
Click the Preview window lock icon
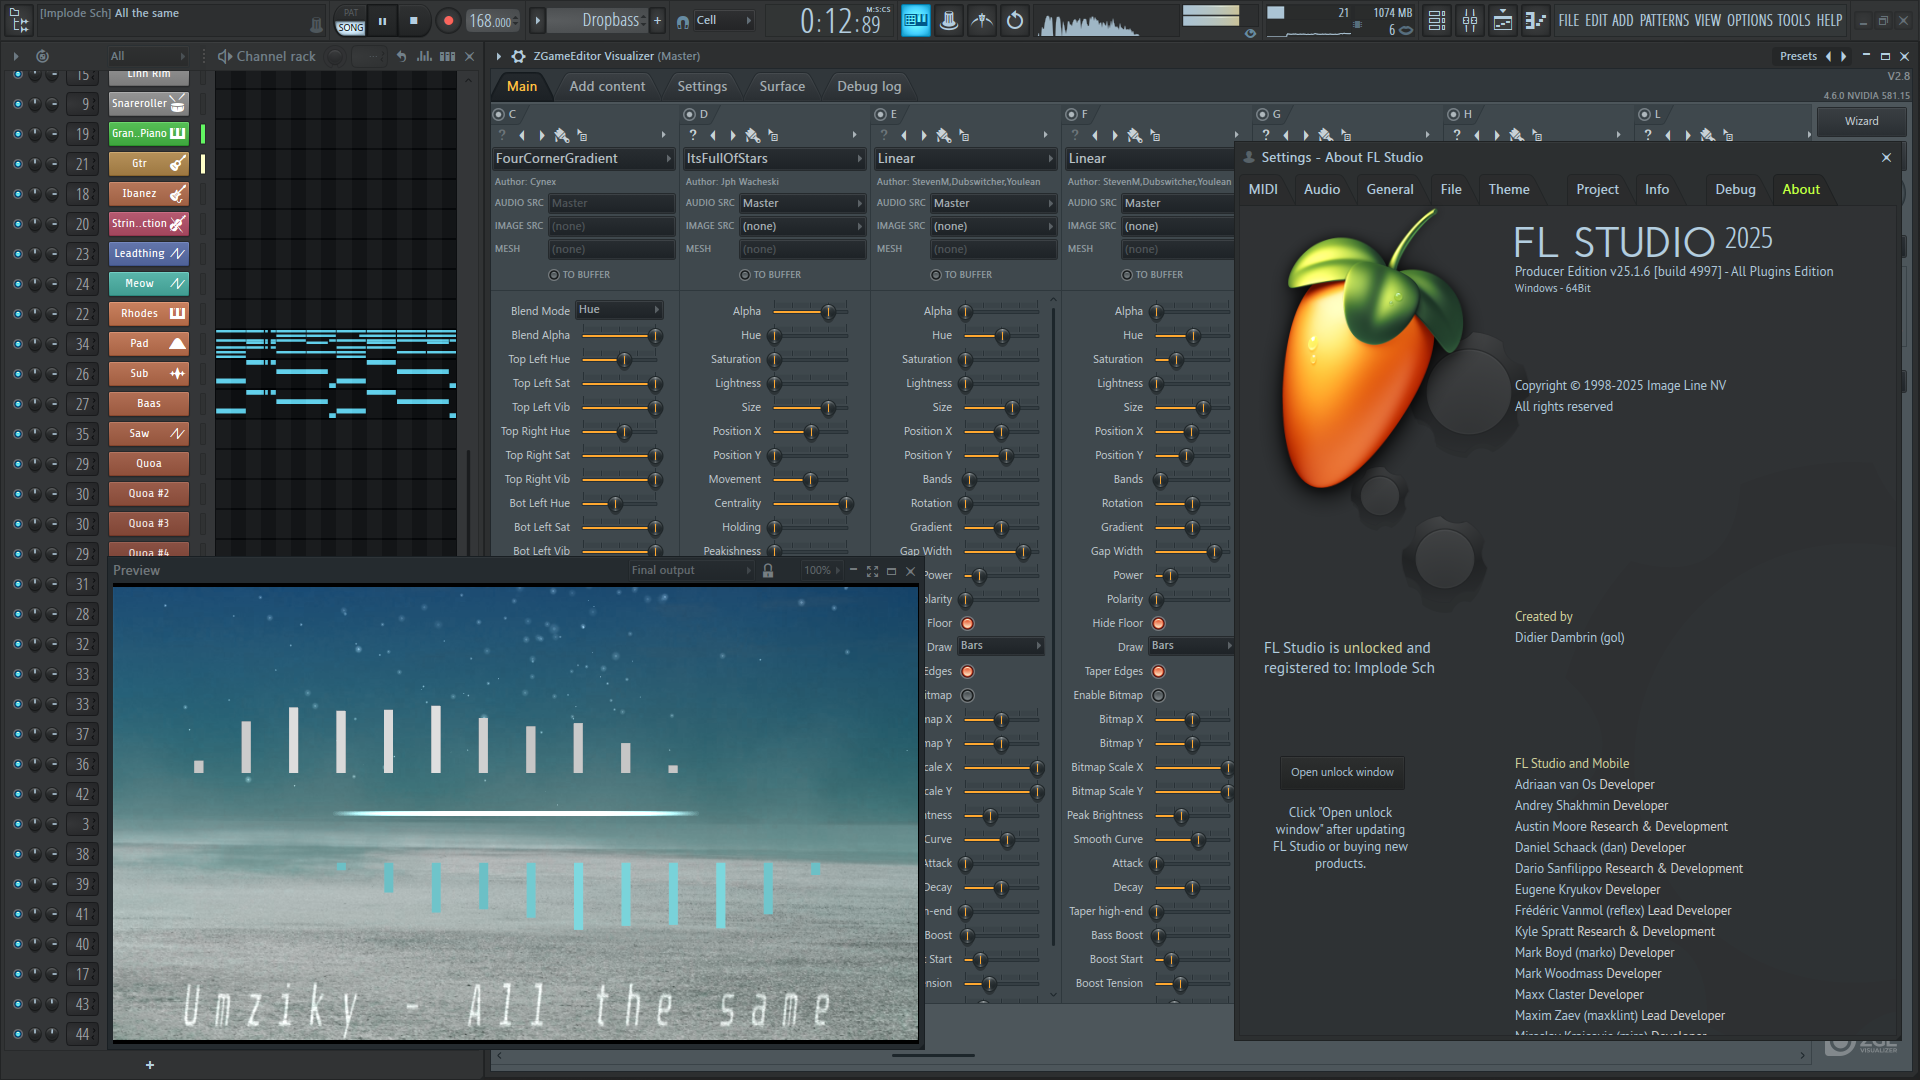pos(768,570)
